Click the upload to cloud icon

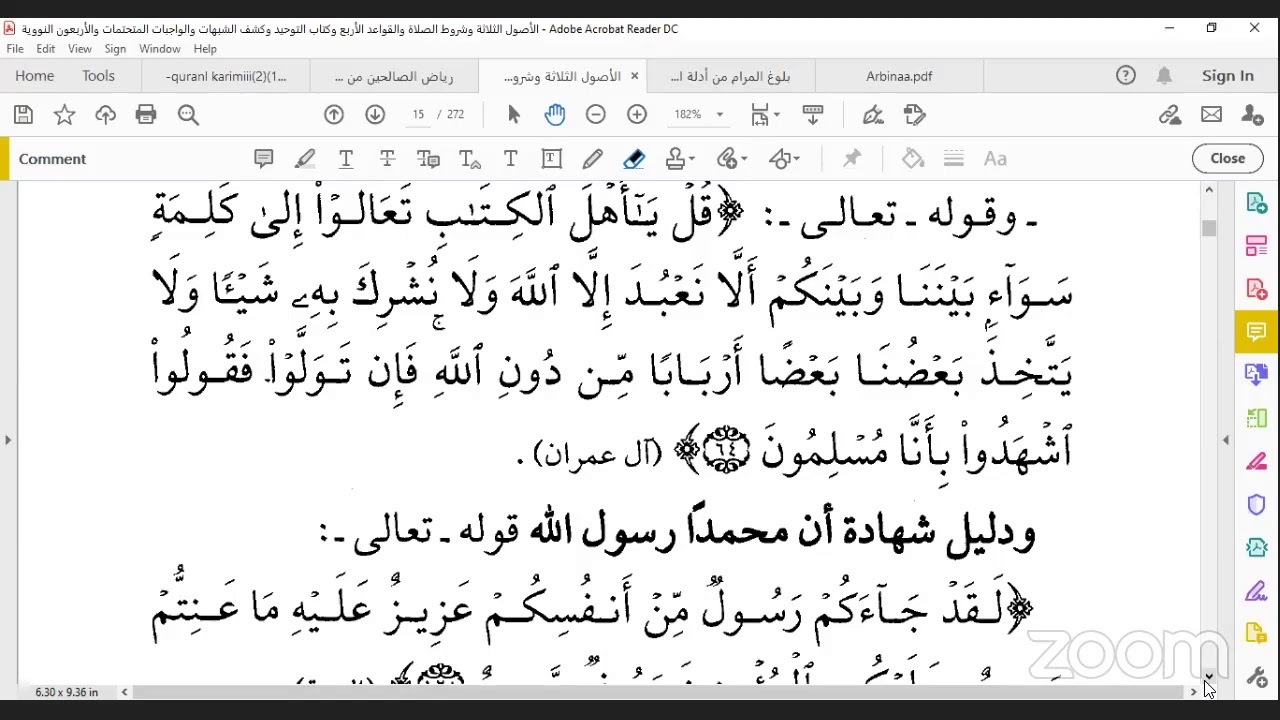[x=105, y=115]
